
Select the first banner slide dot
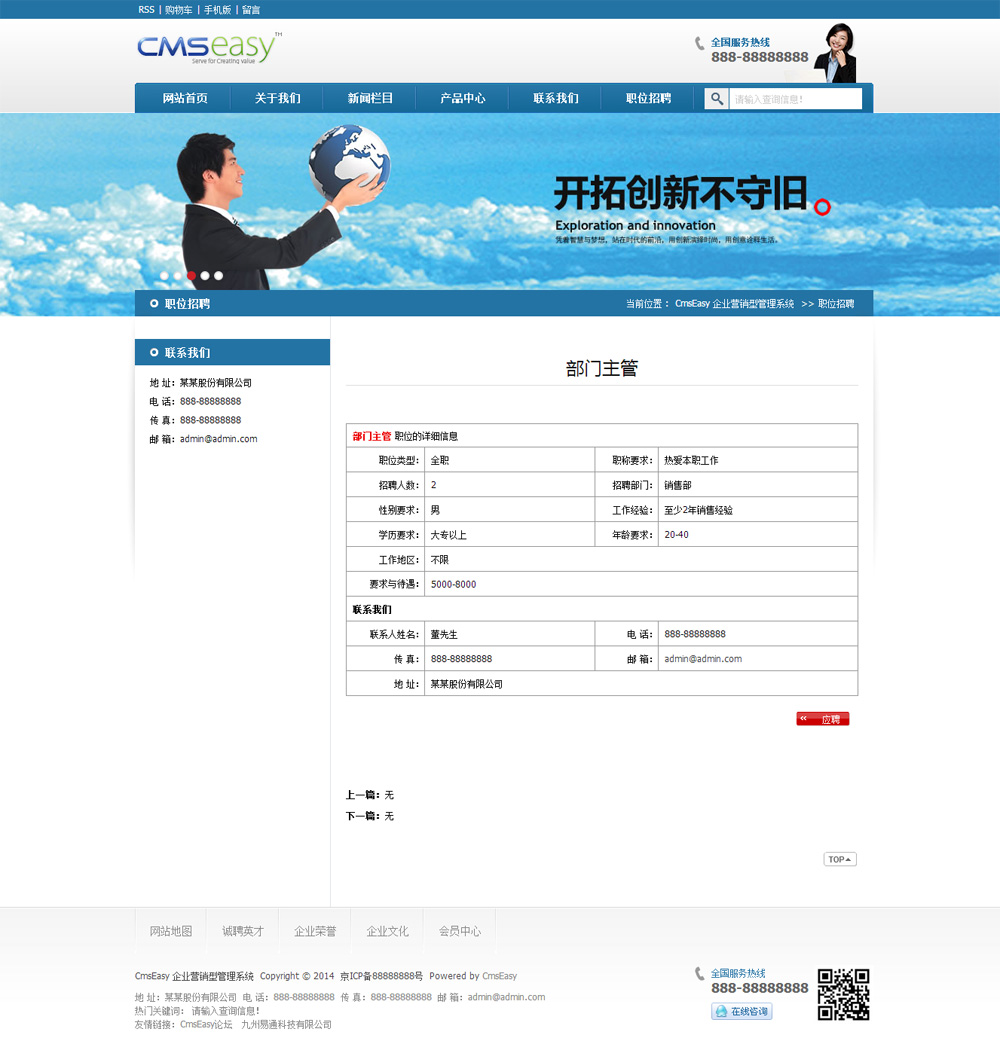click(x=165, y=276)
